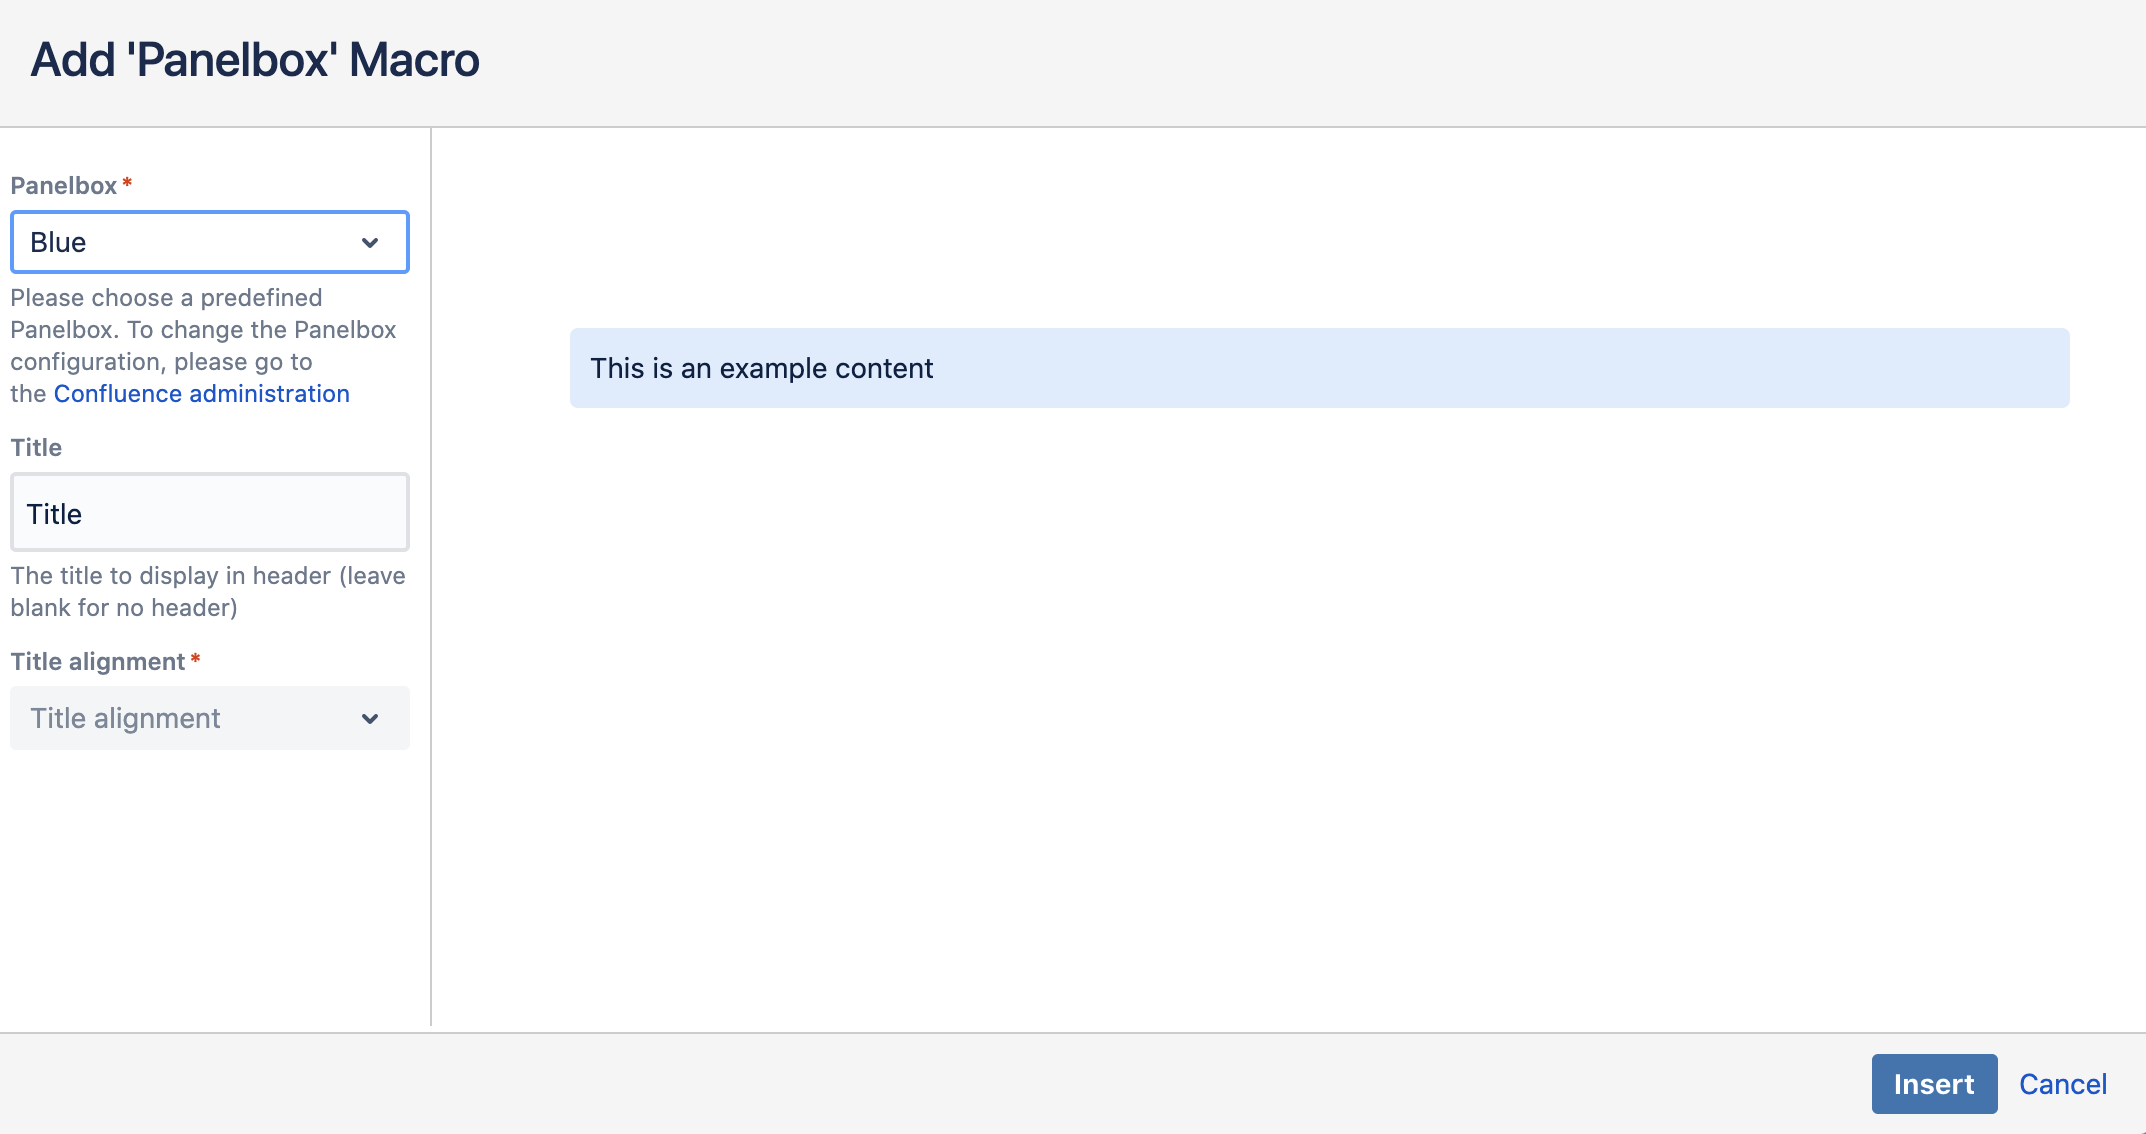2146x1134 pixels.
Task: Open the Panelbox dropdown showing Blue
Action: click(x=190, y=242)
